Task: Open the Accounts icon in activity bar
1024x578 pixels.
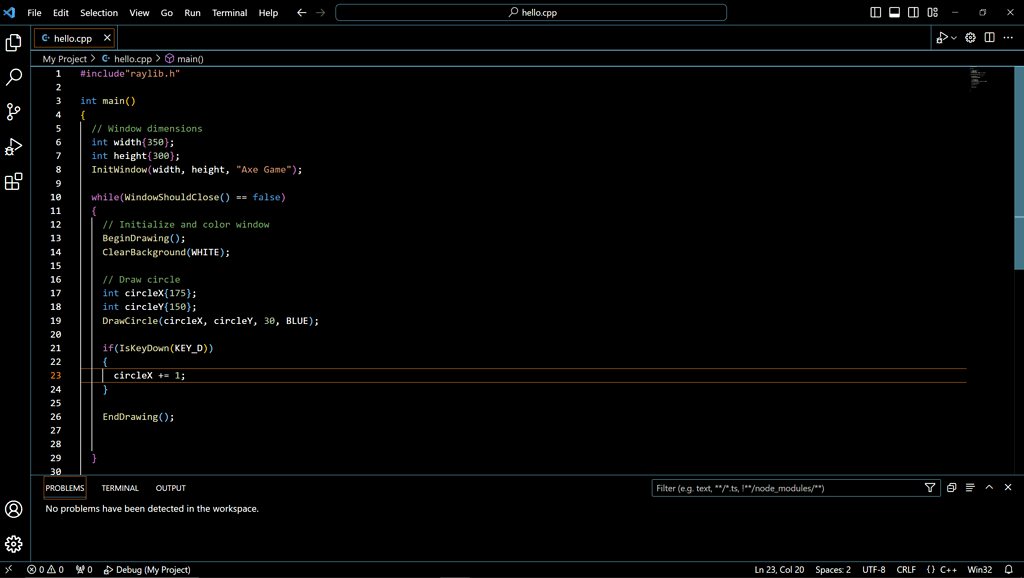Action: click(13, 509)
